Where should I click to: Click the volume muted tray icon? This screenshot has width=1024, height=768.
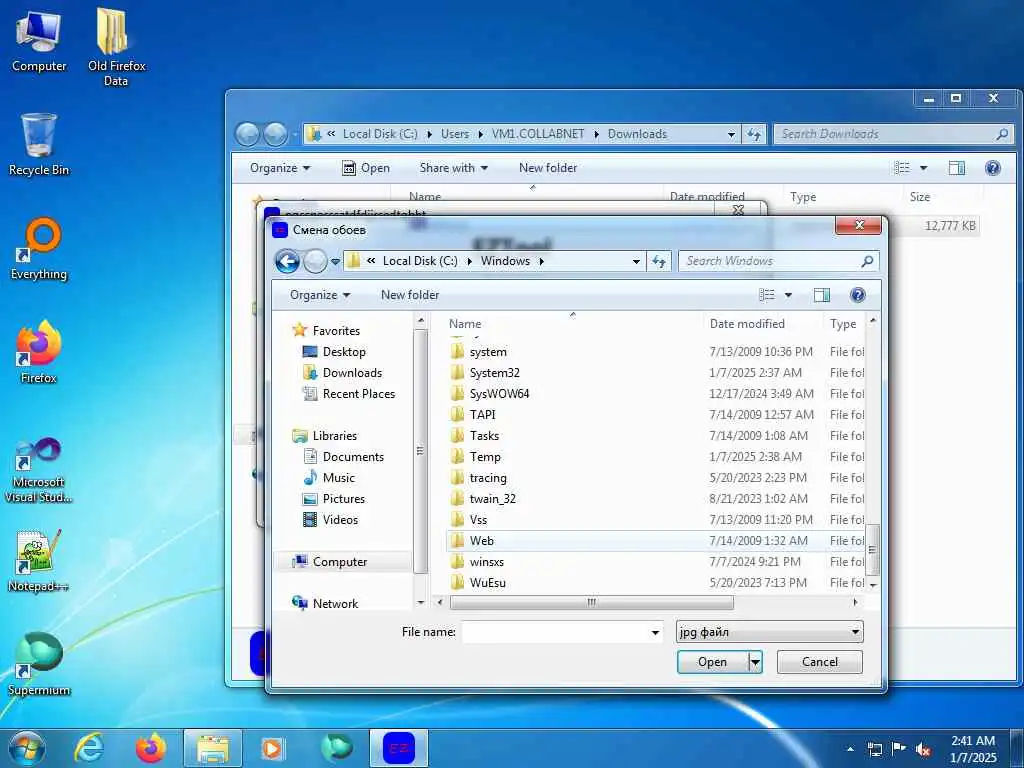923,749
